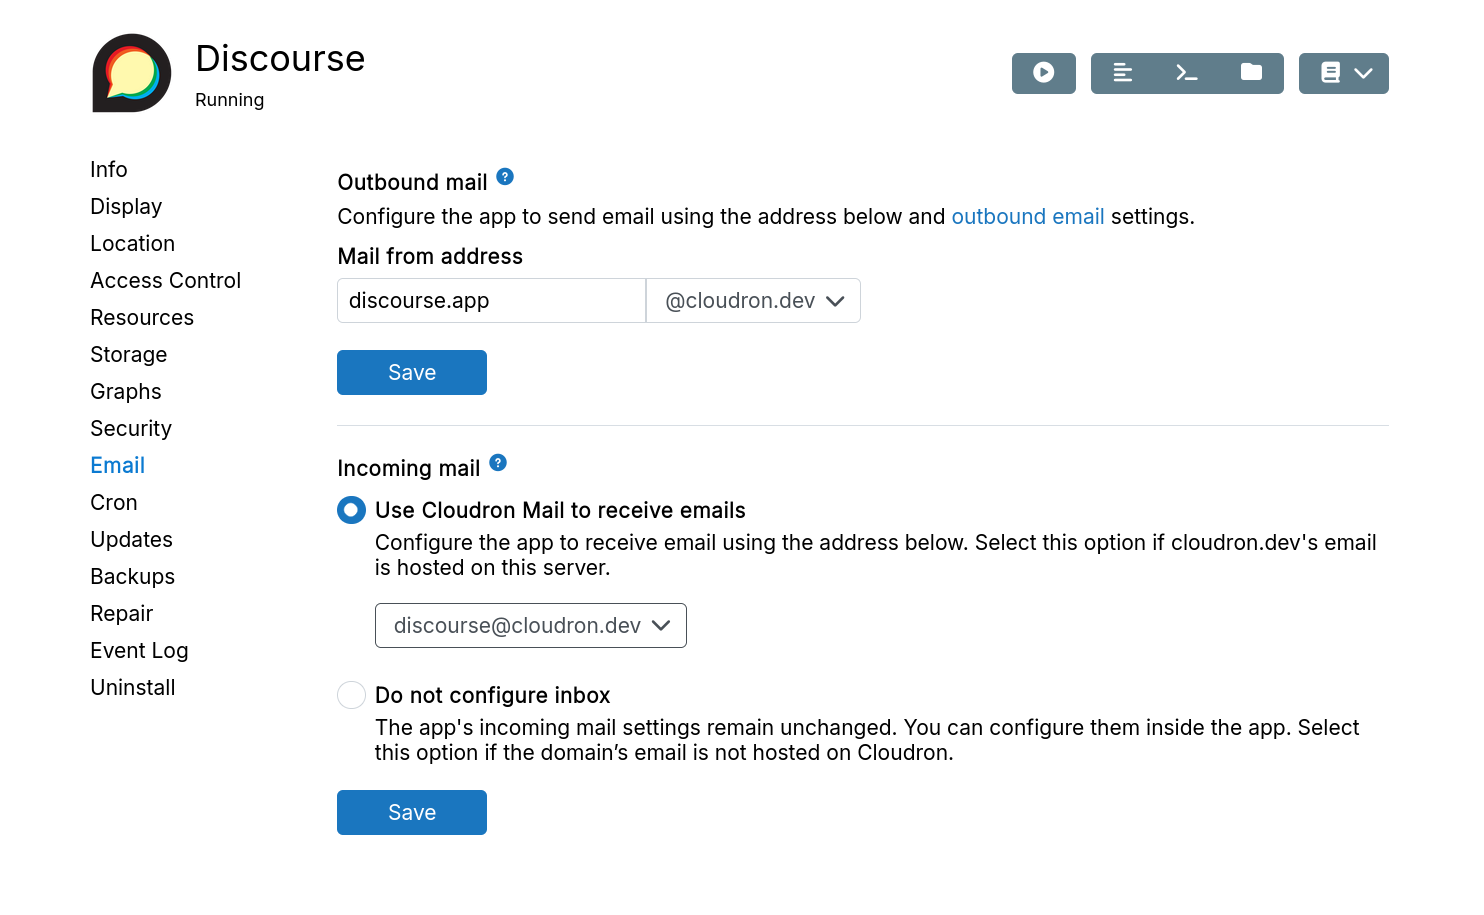Click the Discourse app logo
Viewport: 1484px width, 915px height.
pos(132,74)
